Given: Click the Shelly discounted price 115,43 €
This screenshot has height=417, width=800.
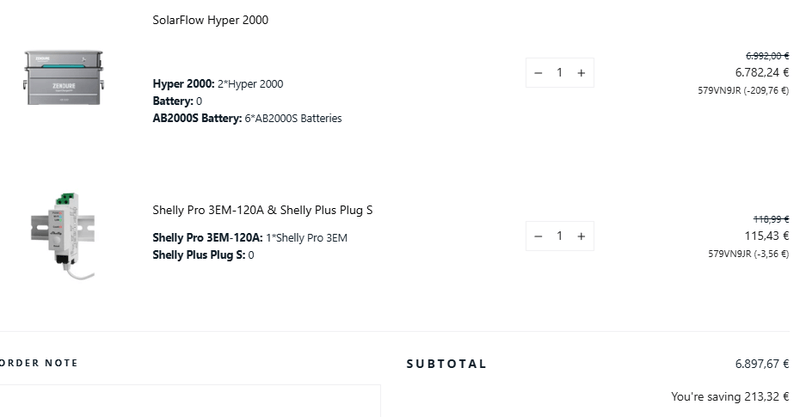Looking at the screenshot, I should (x=767, y=236).
